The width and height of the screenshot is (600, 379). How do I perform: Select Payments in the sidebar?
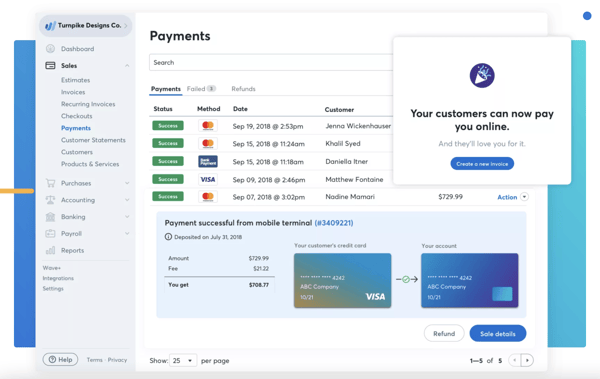click(76, 128)
